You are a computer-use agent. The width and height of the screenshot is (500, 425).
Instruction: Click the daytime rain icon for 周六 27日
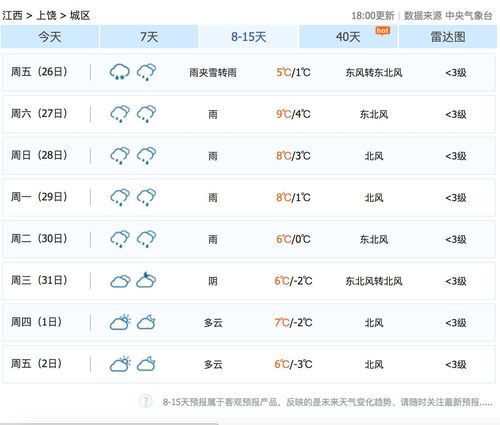click(x=120, y=114)
